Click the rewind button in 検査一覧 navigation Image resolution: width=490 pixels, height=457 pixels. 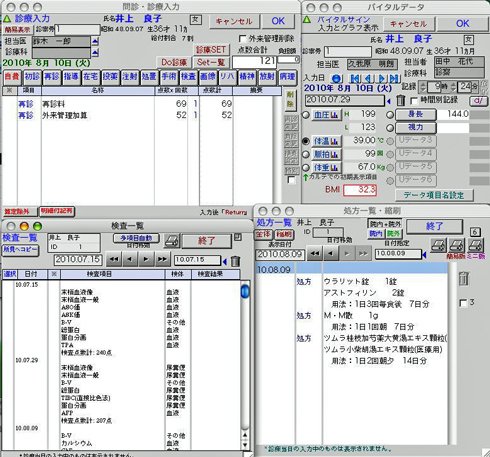point(114,260)
